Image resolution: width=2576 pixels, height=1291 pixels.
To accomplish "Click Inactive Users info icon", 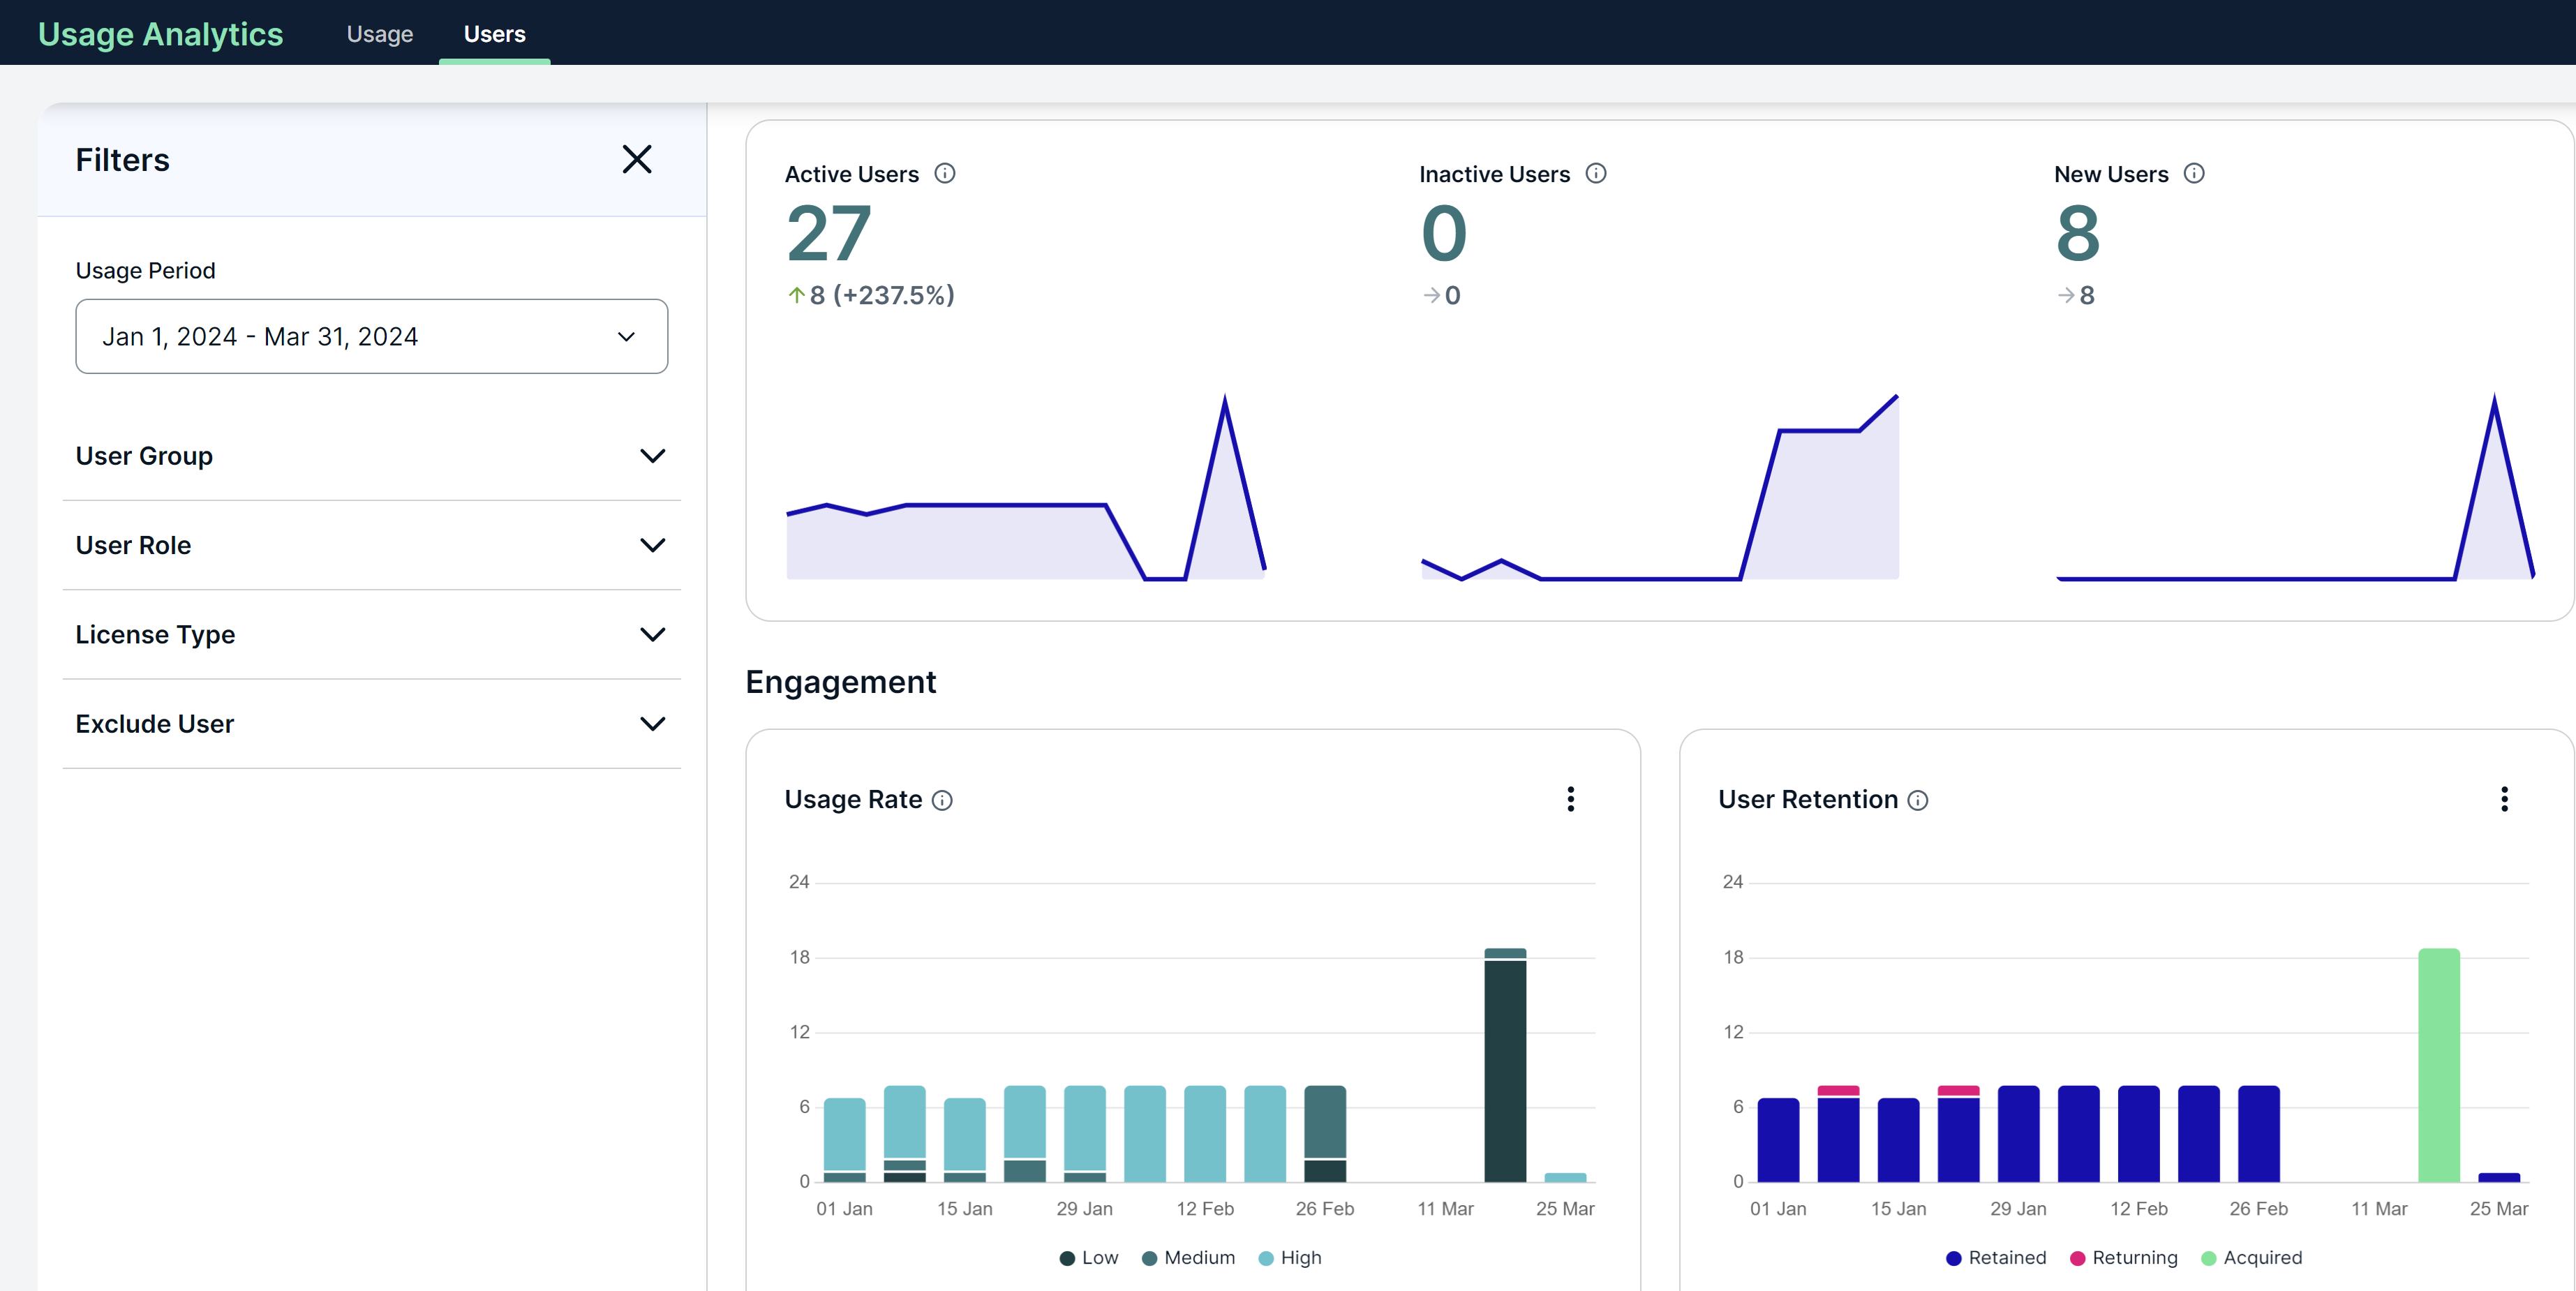I will (1596, 173).
